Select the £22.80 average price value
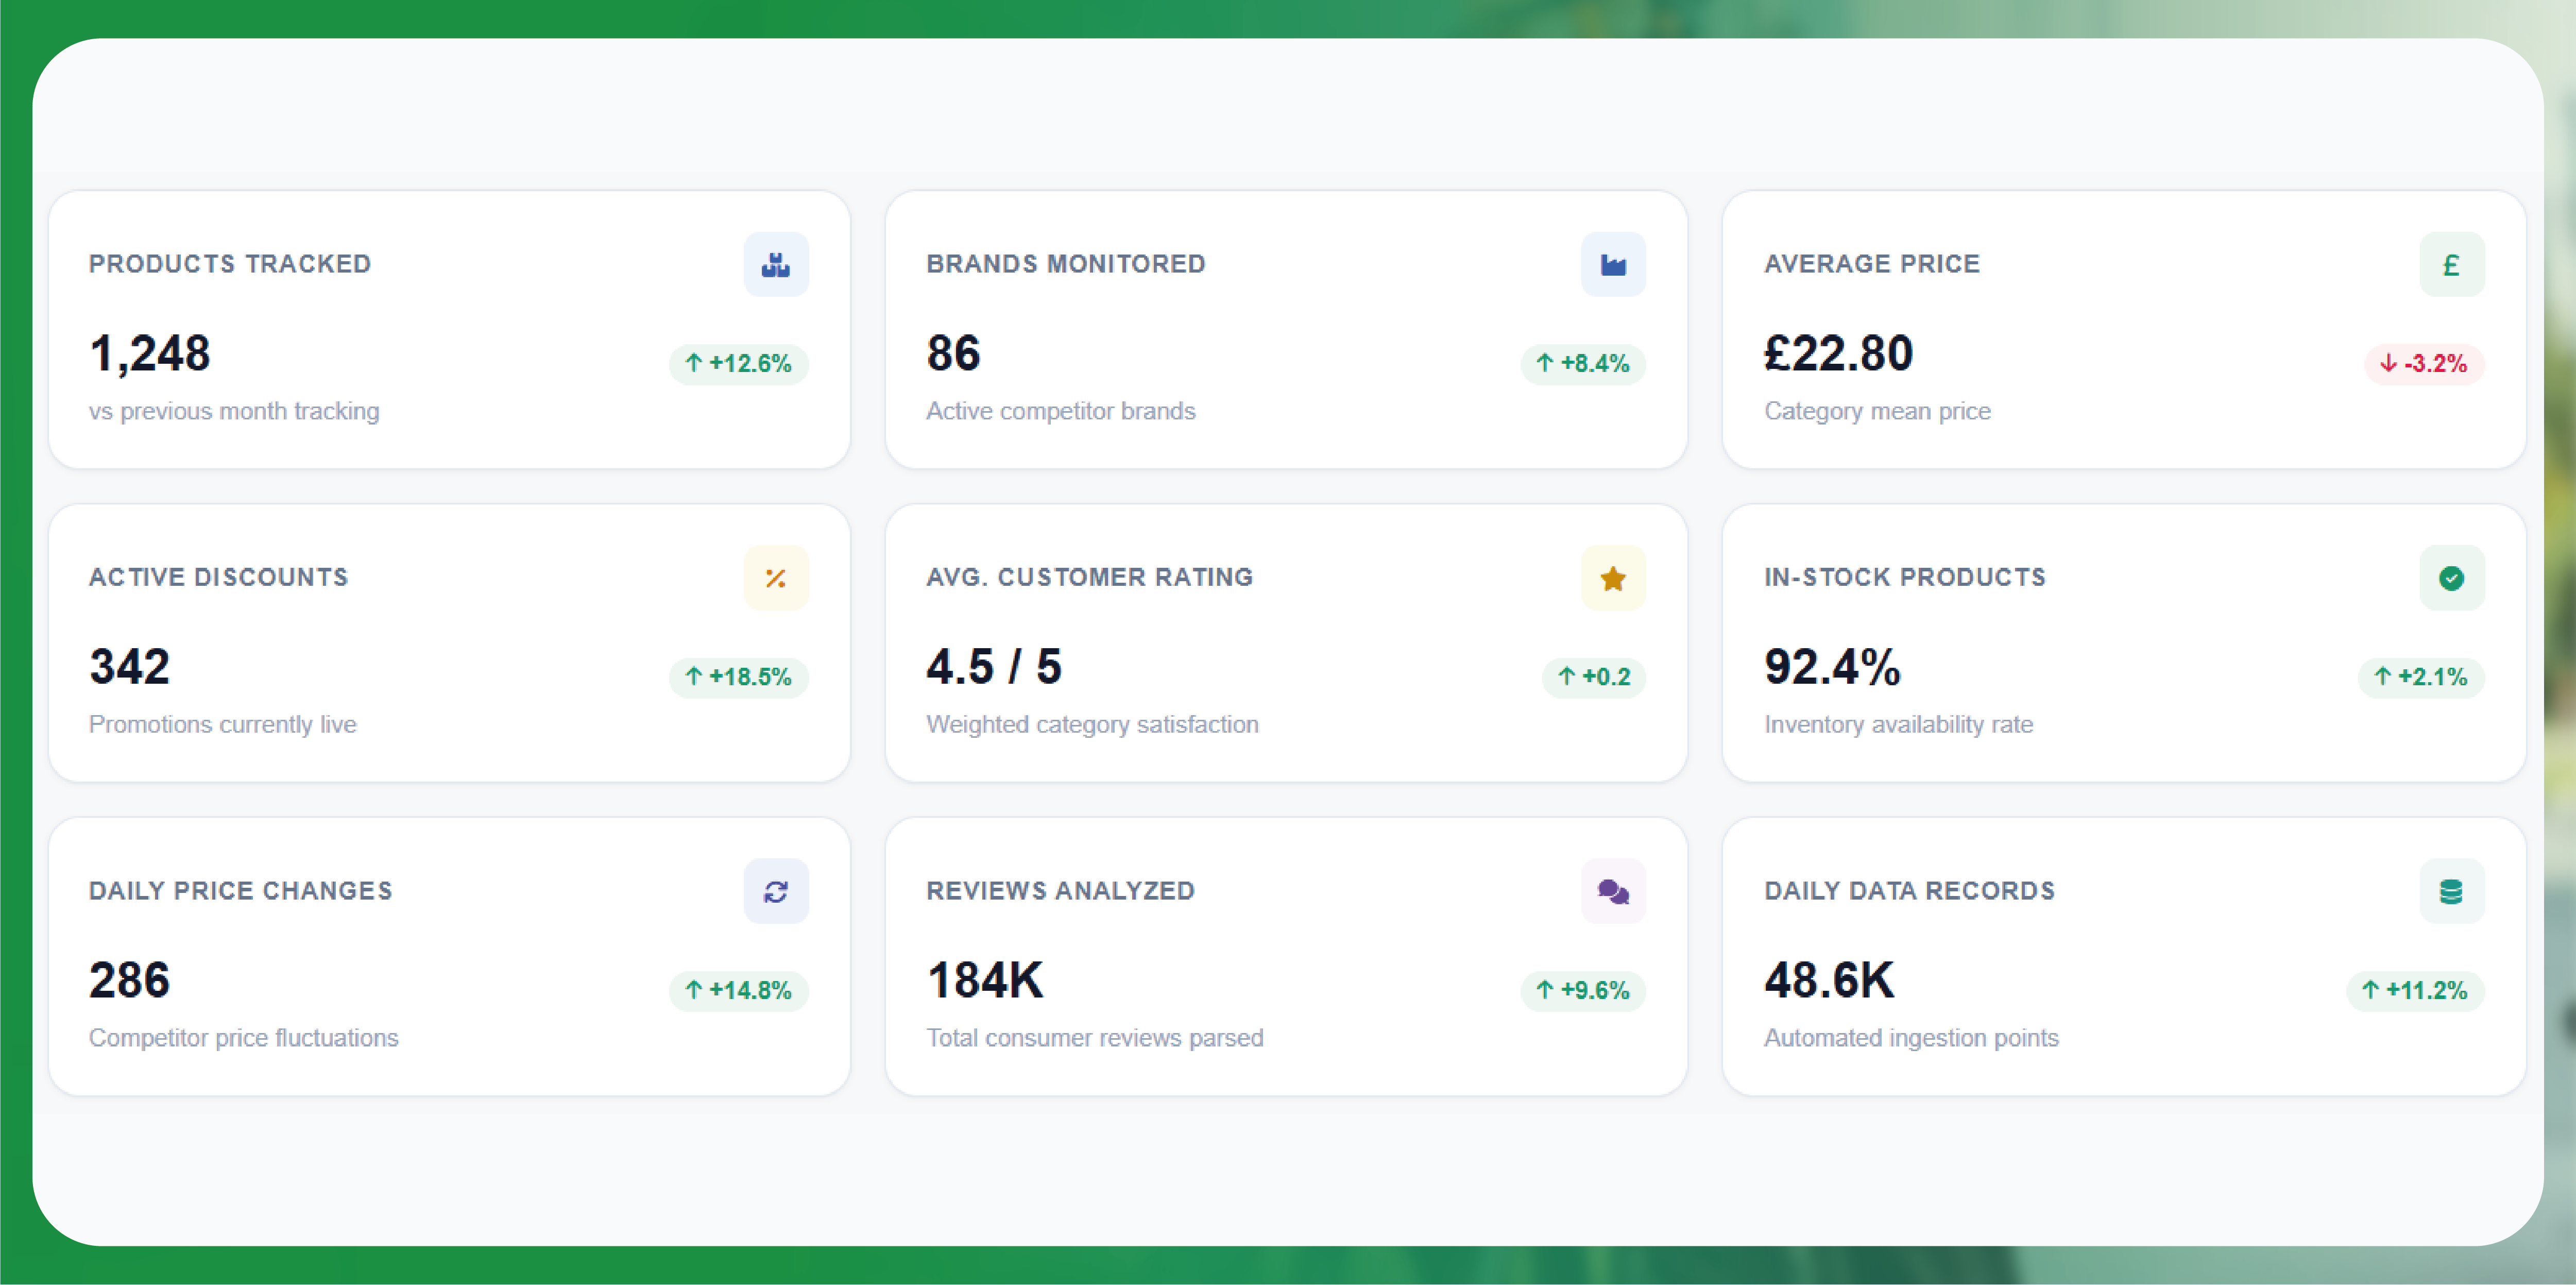The image size is (2576, 1285). click(1838, 353)
